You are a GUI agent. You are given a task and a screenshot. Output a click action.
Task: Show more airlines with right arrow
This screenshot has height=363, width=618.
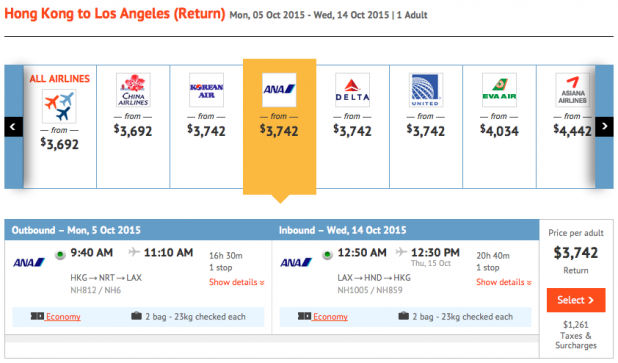[x=604, y=127]
